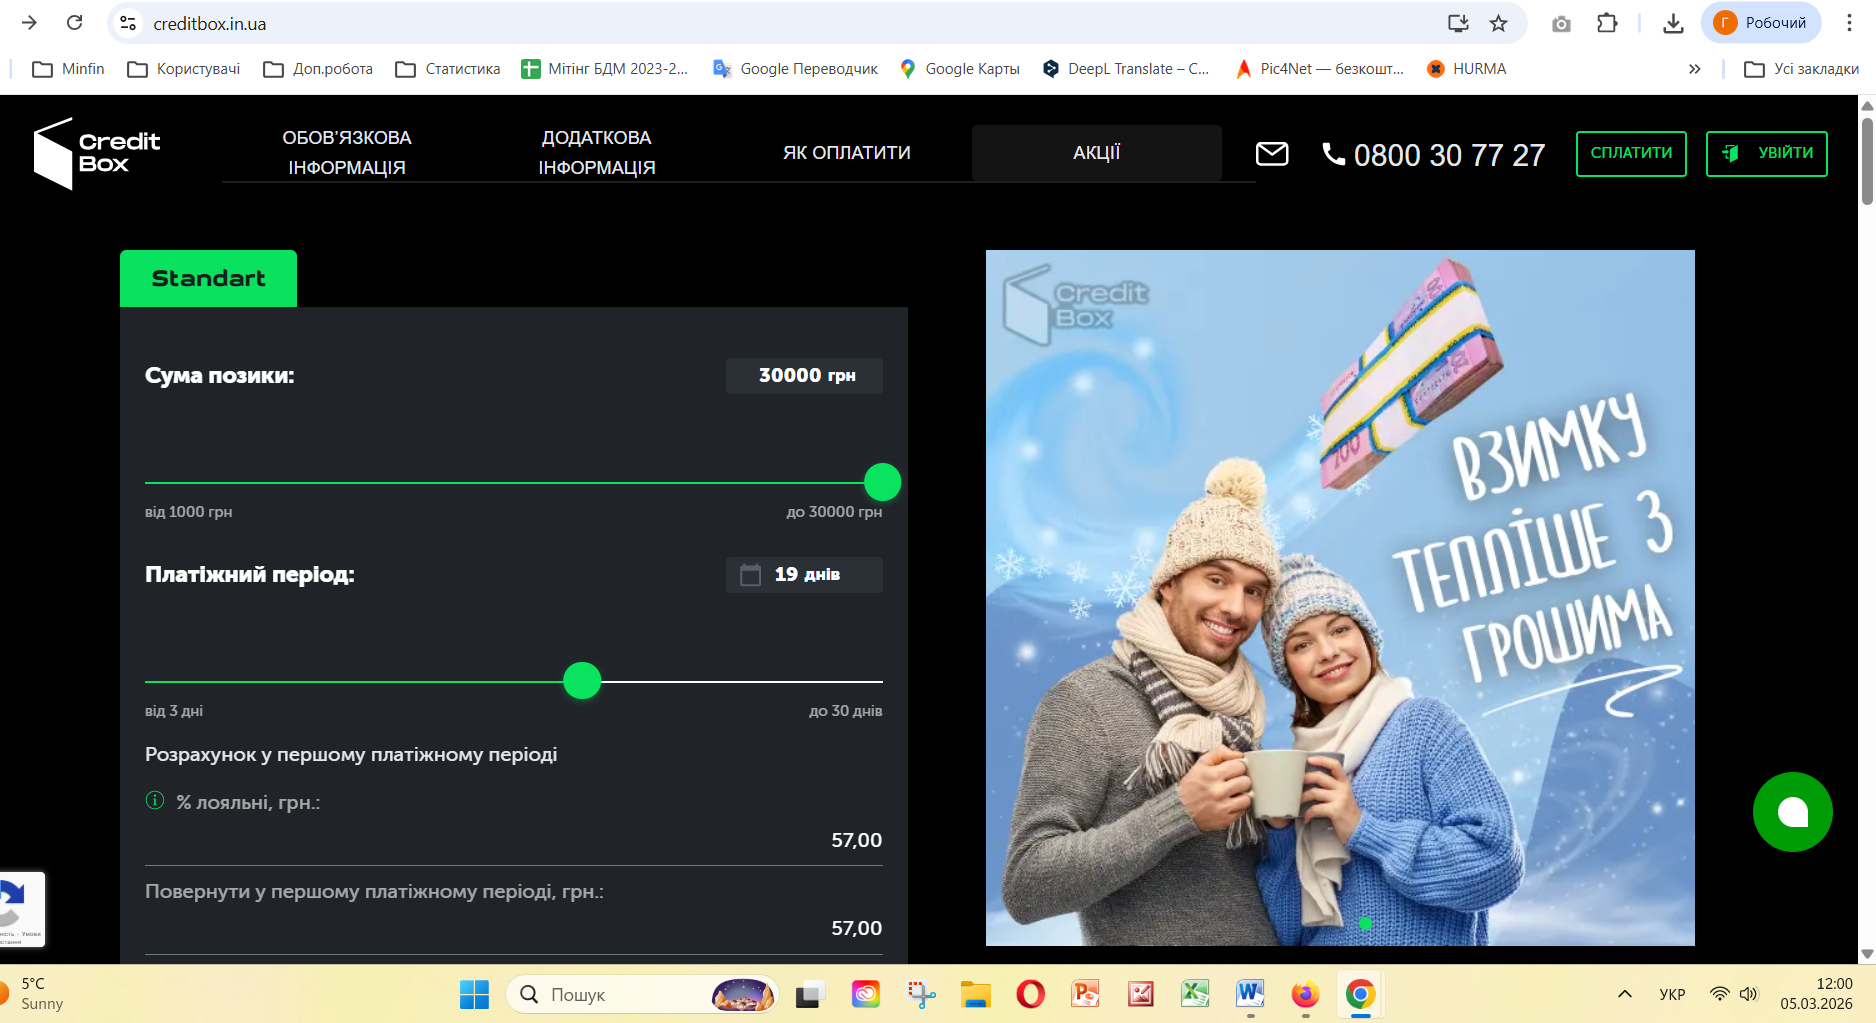The image size is (1876, 1023).
Task: Open Google Переводчик bookmark
Action: 795,69
